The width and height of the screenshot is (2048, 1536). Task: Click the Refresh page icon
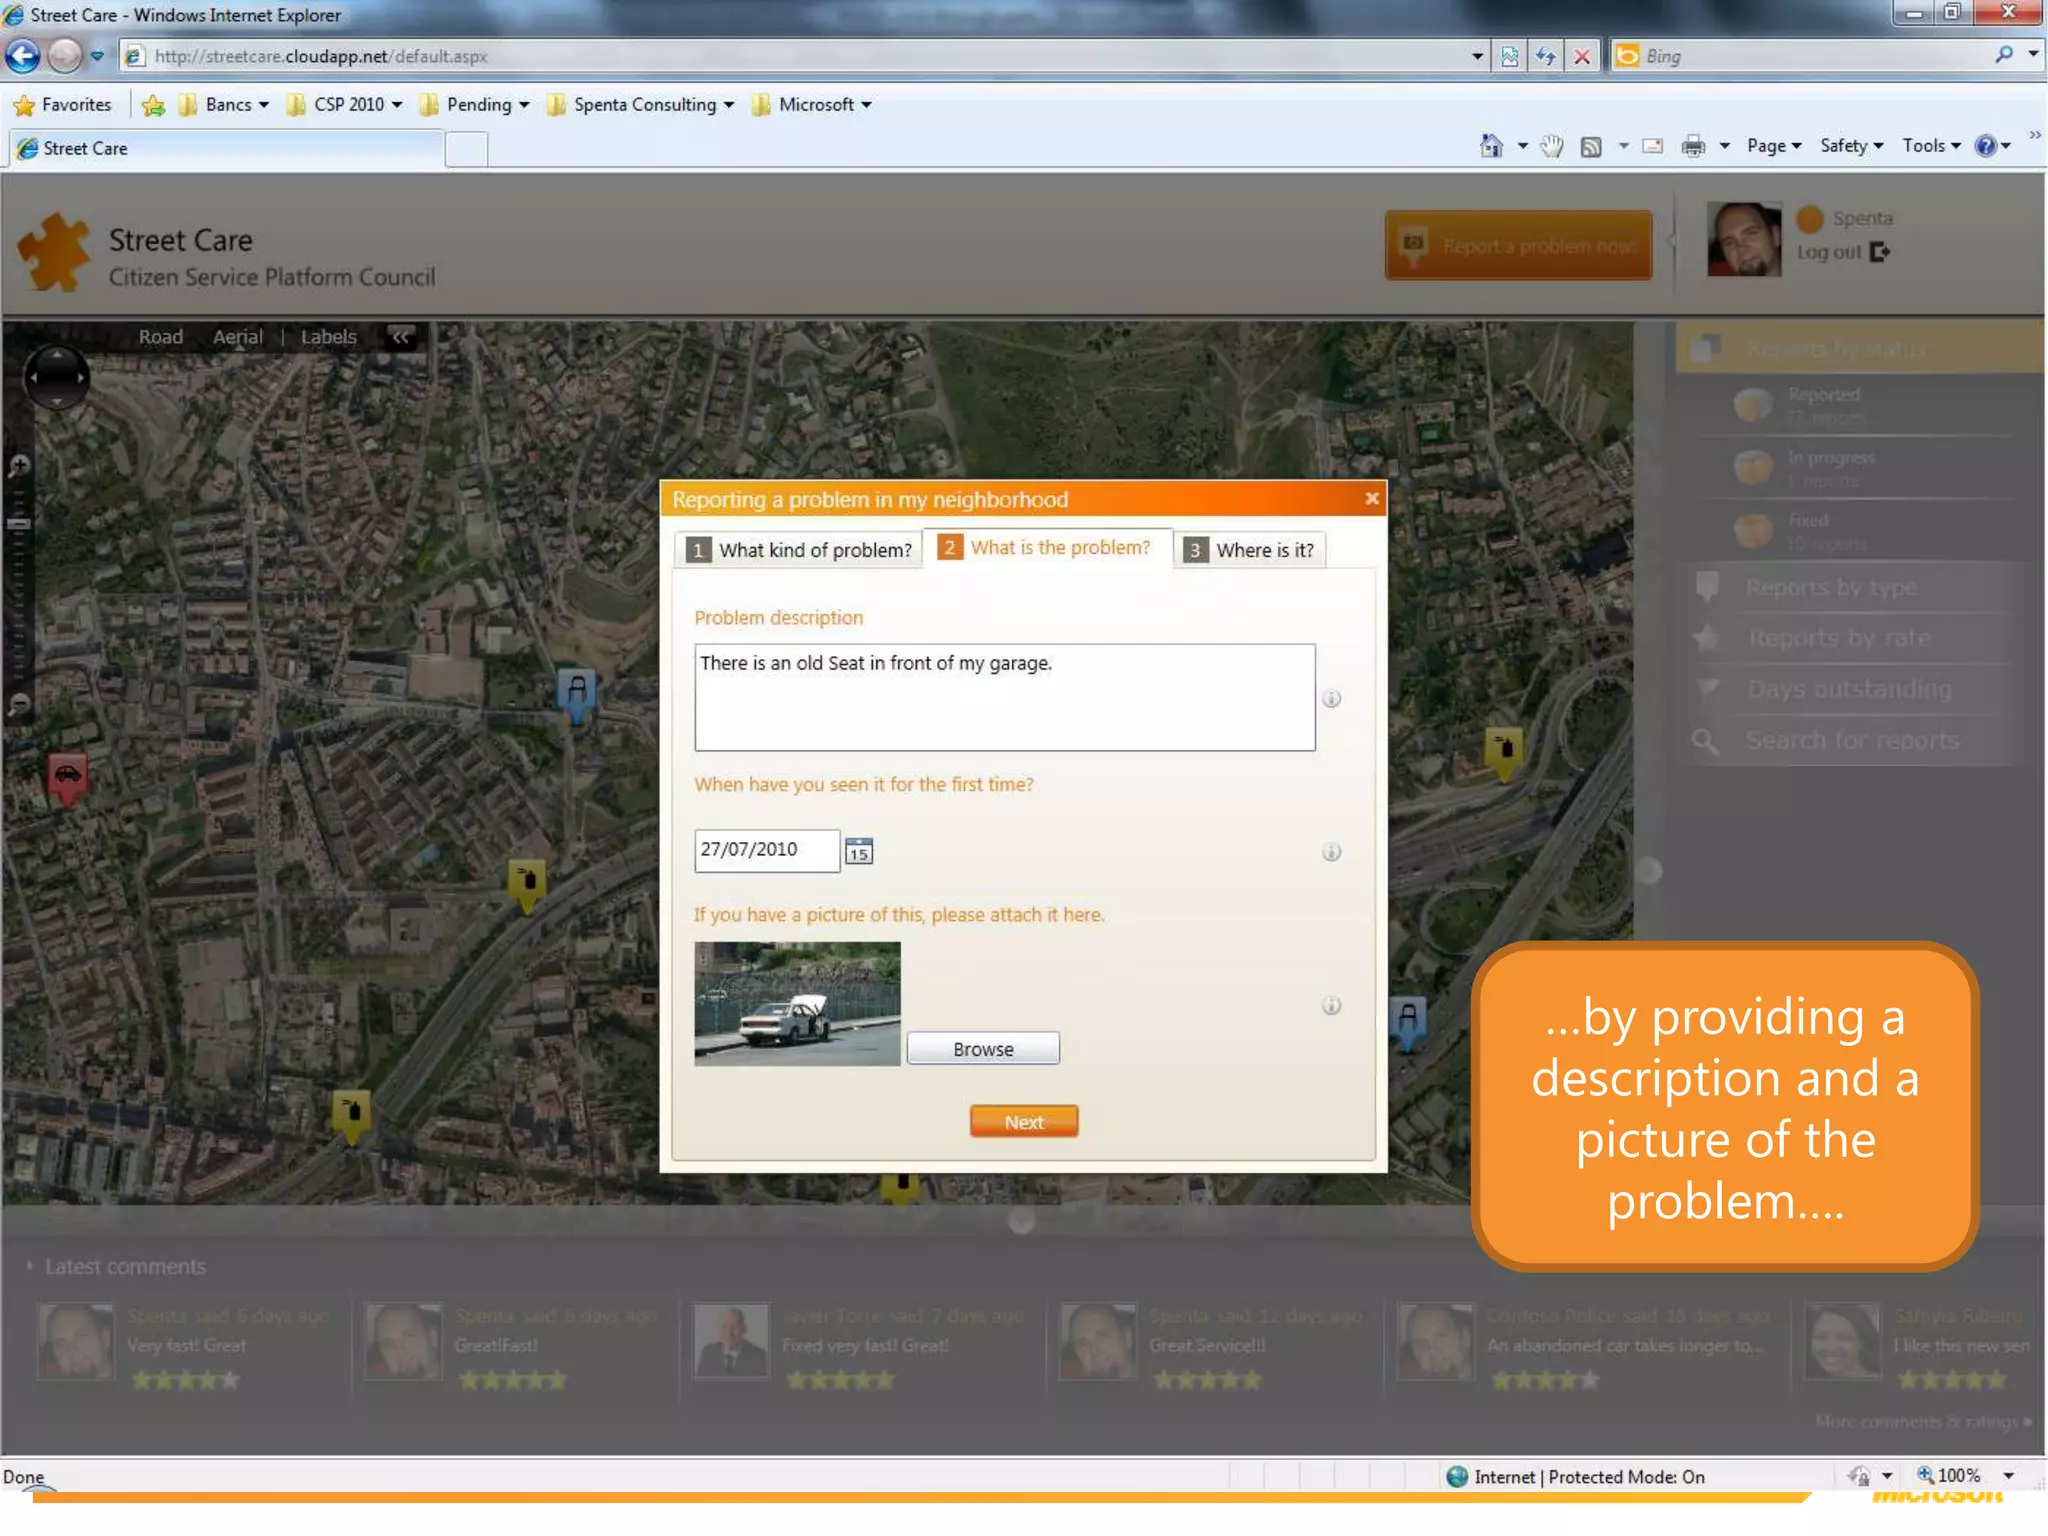1546,56
